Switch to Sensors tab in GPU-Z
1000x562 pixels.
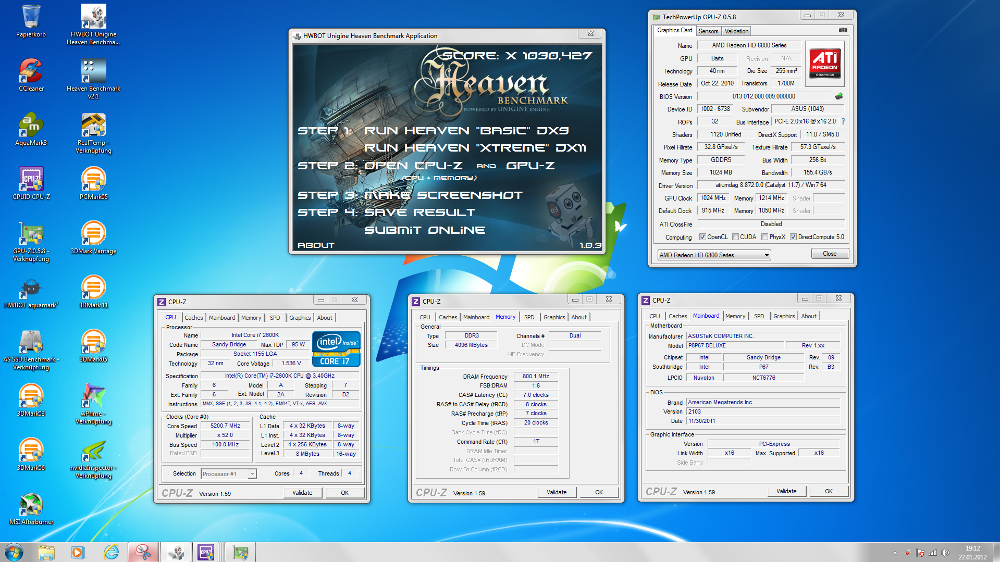click(708, 31)
